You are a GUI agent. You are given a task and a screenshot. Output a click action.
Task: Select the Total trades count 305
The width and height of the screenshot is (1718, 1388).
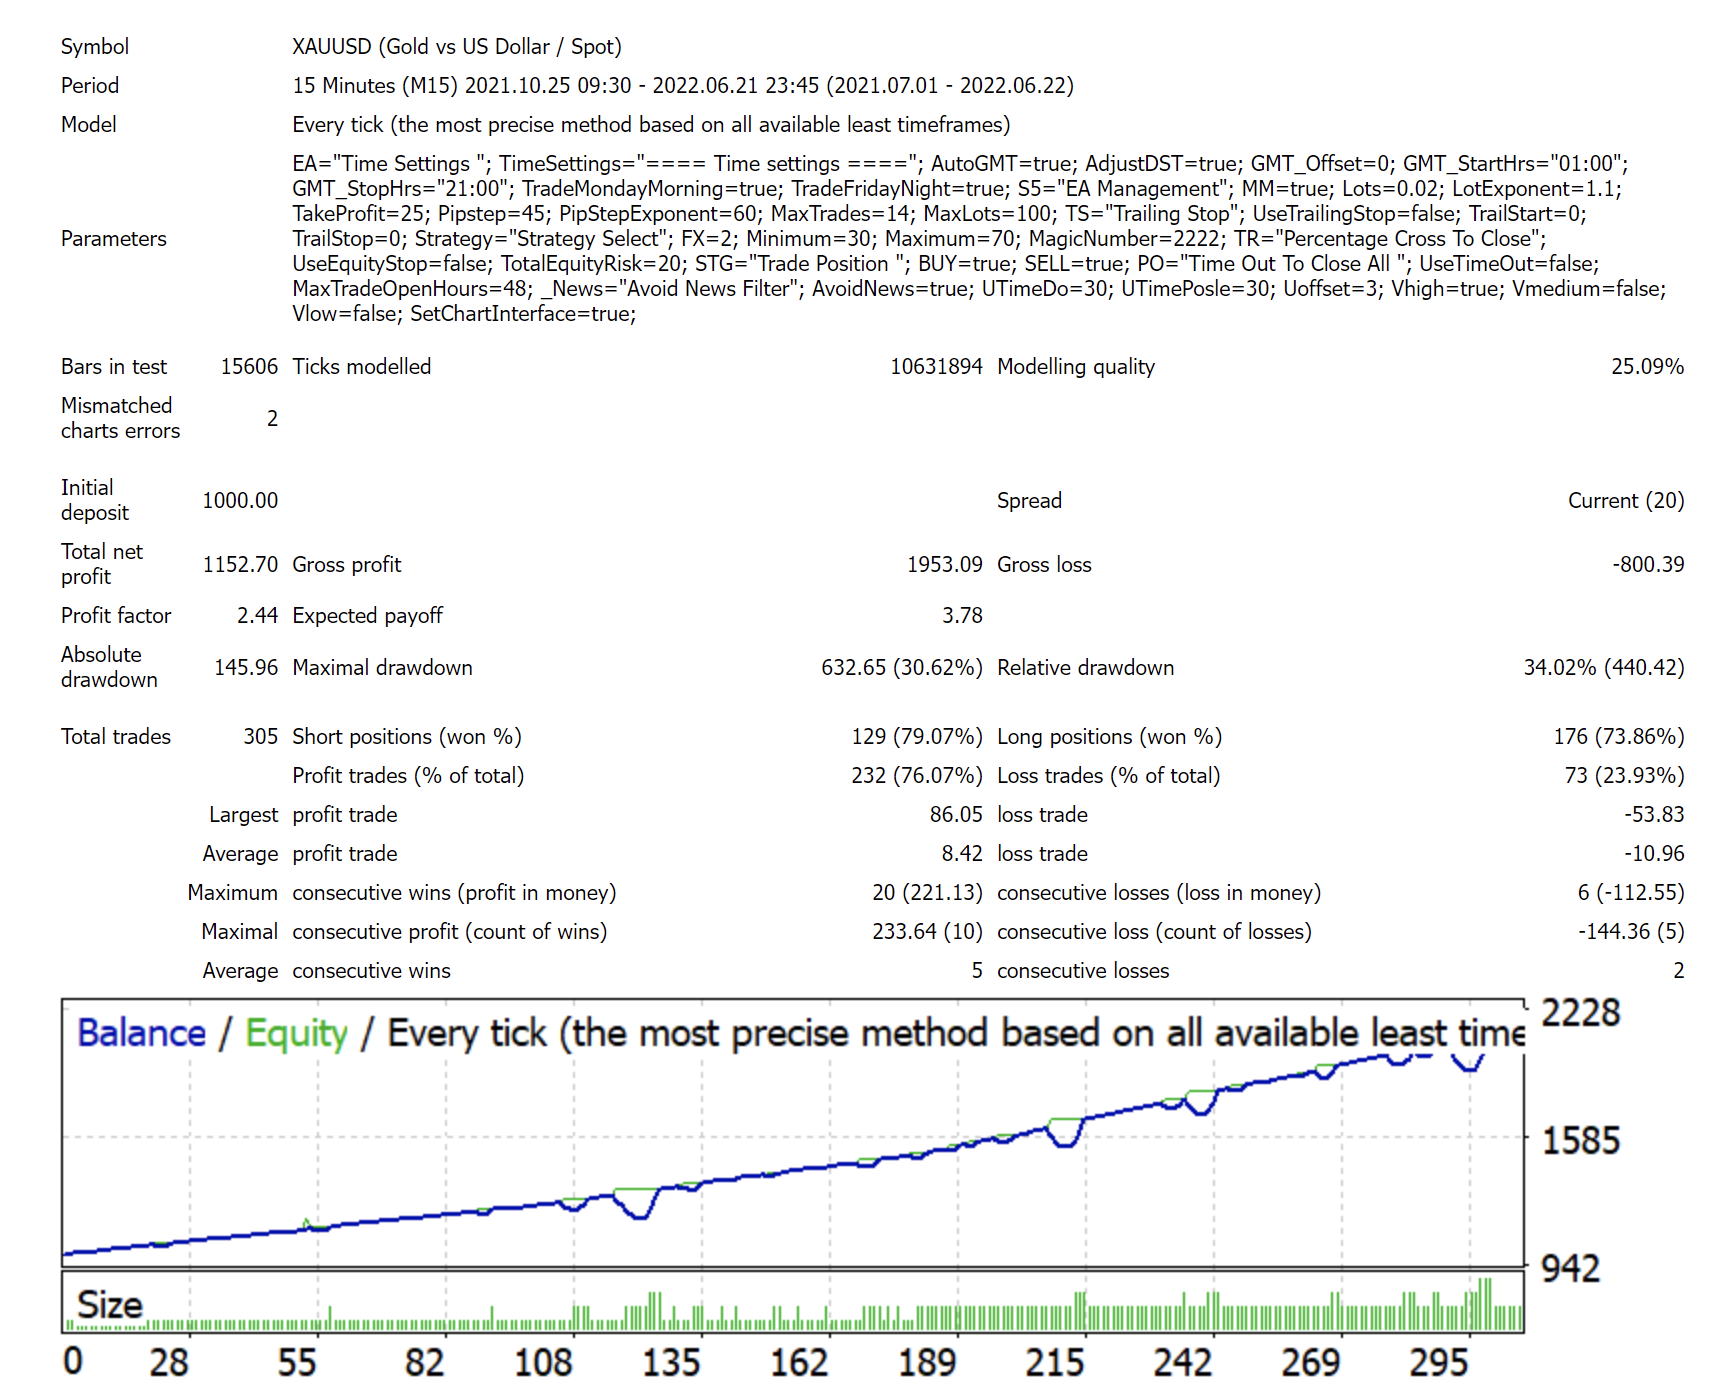tap(260, 737)
